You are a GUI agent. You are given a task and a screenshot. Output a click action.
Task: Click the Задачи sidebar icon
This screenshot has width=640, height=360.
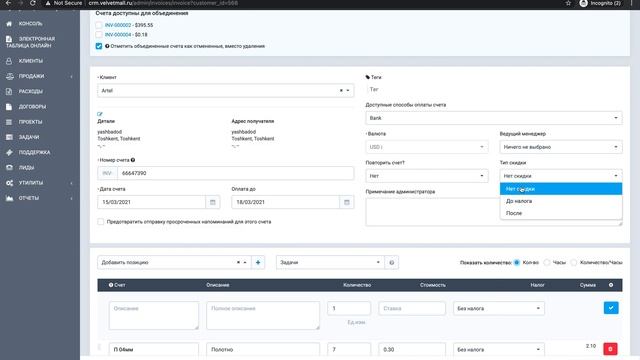[x=9, y=137]
